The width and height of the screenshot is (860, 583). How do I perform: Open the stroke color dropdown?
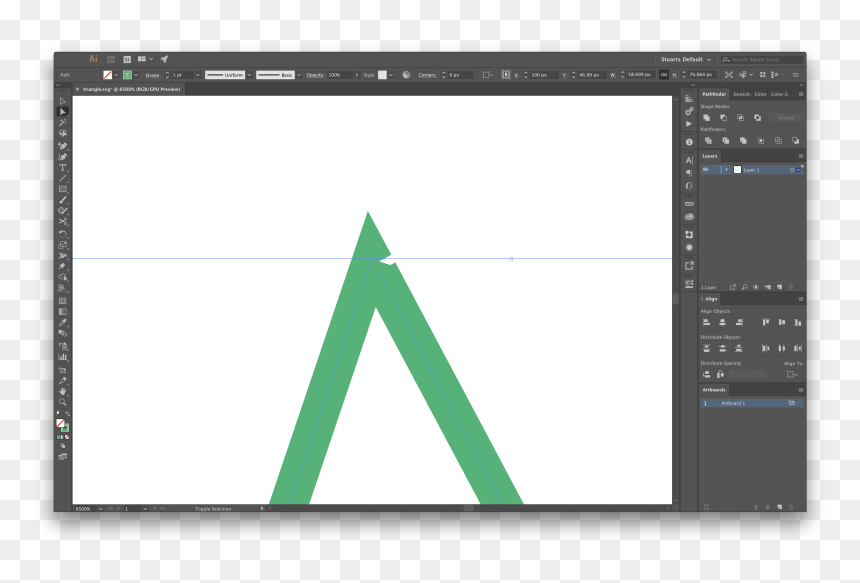click(136, 75)
